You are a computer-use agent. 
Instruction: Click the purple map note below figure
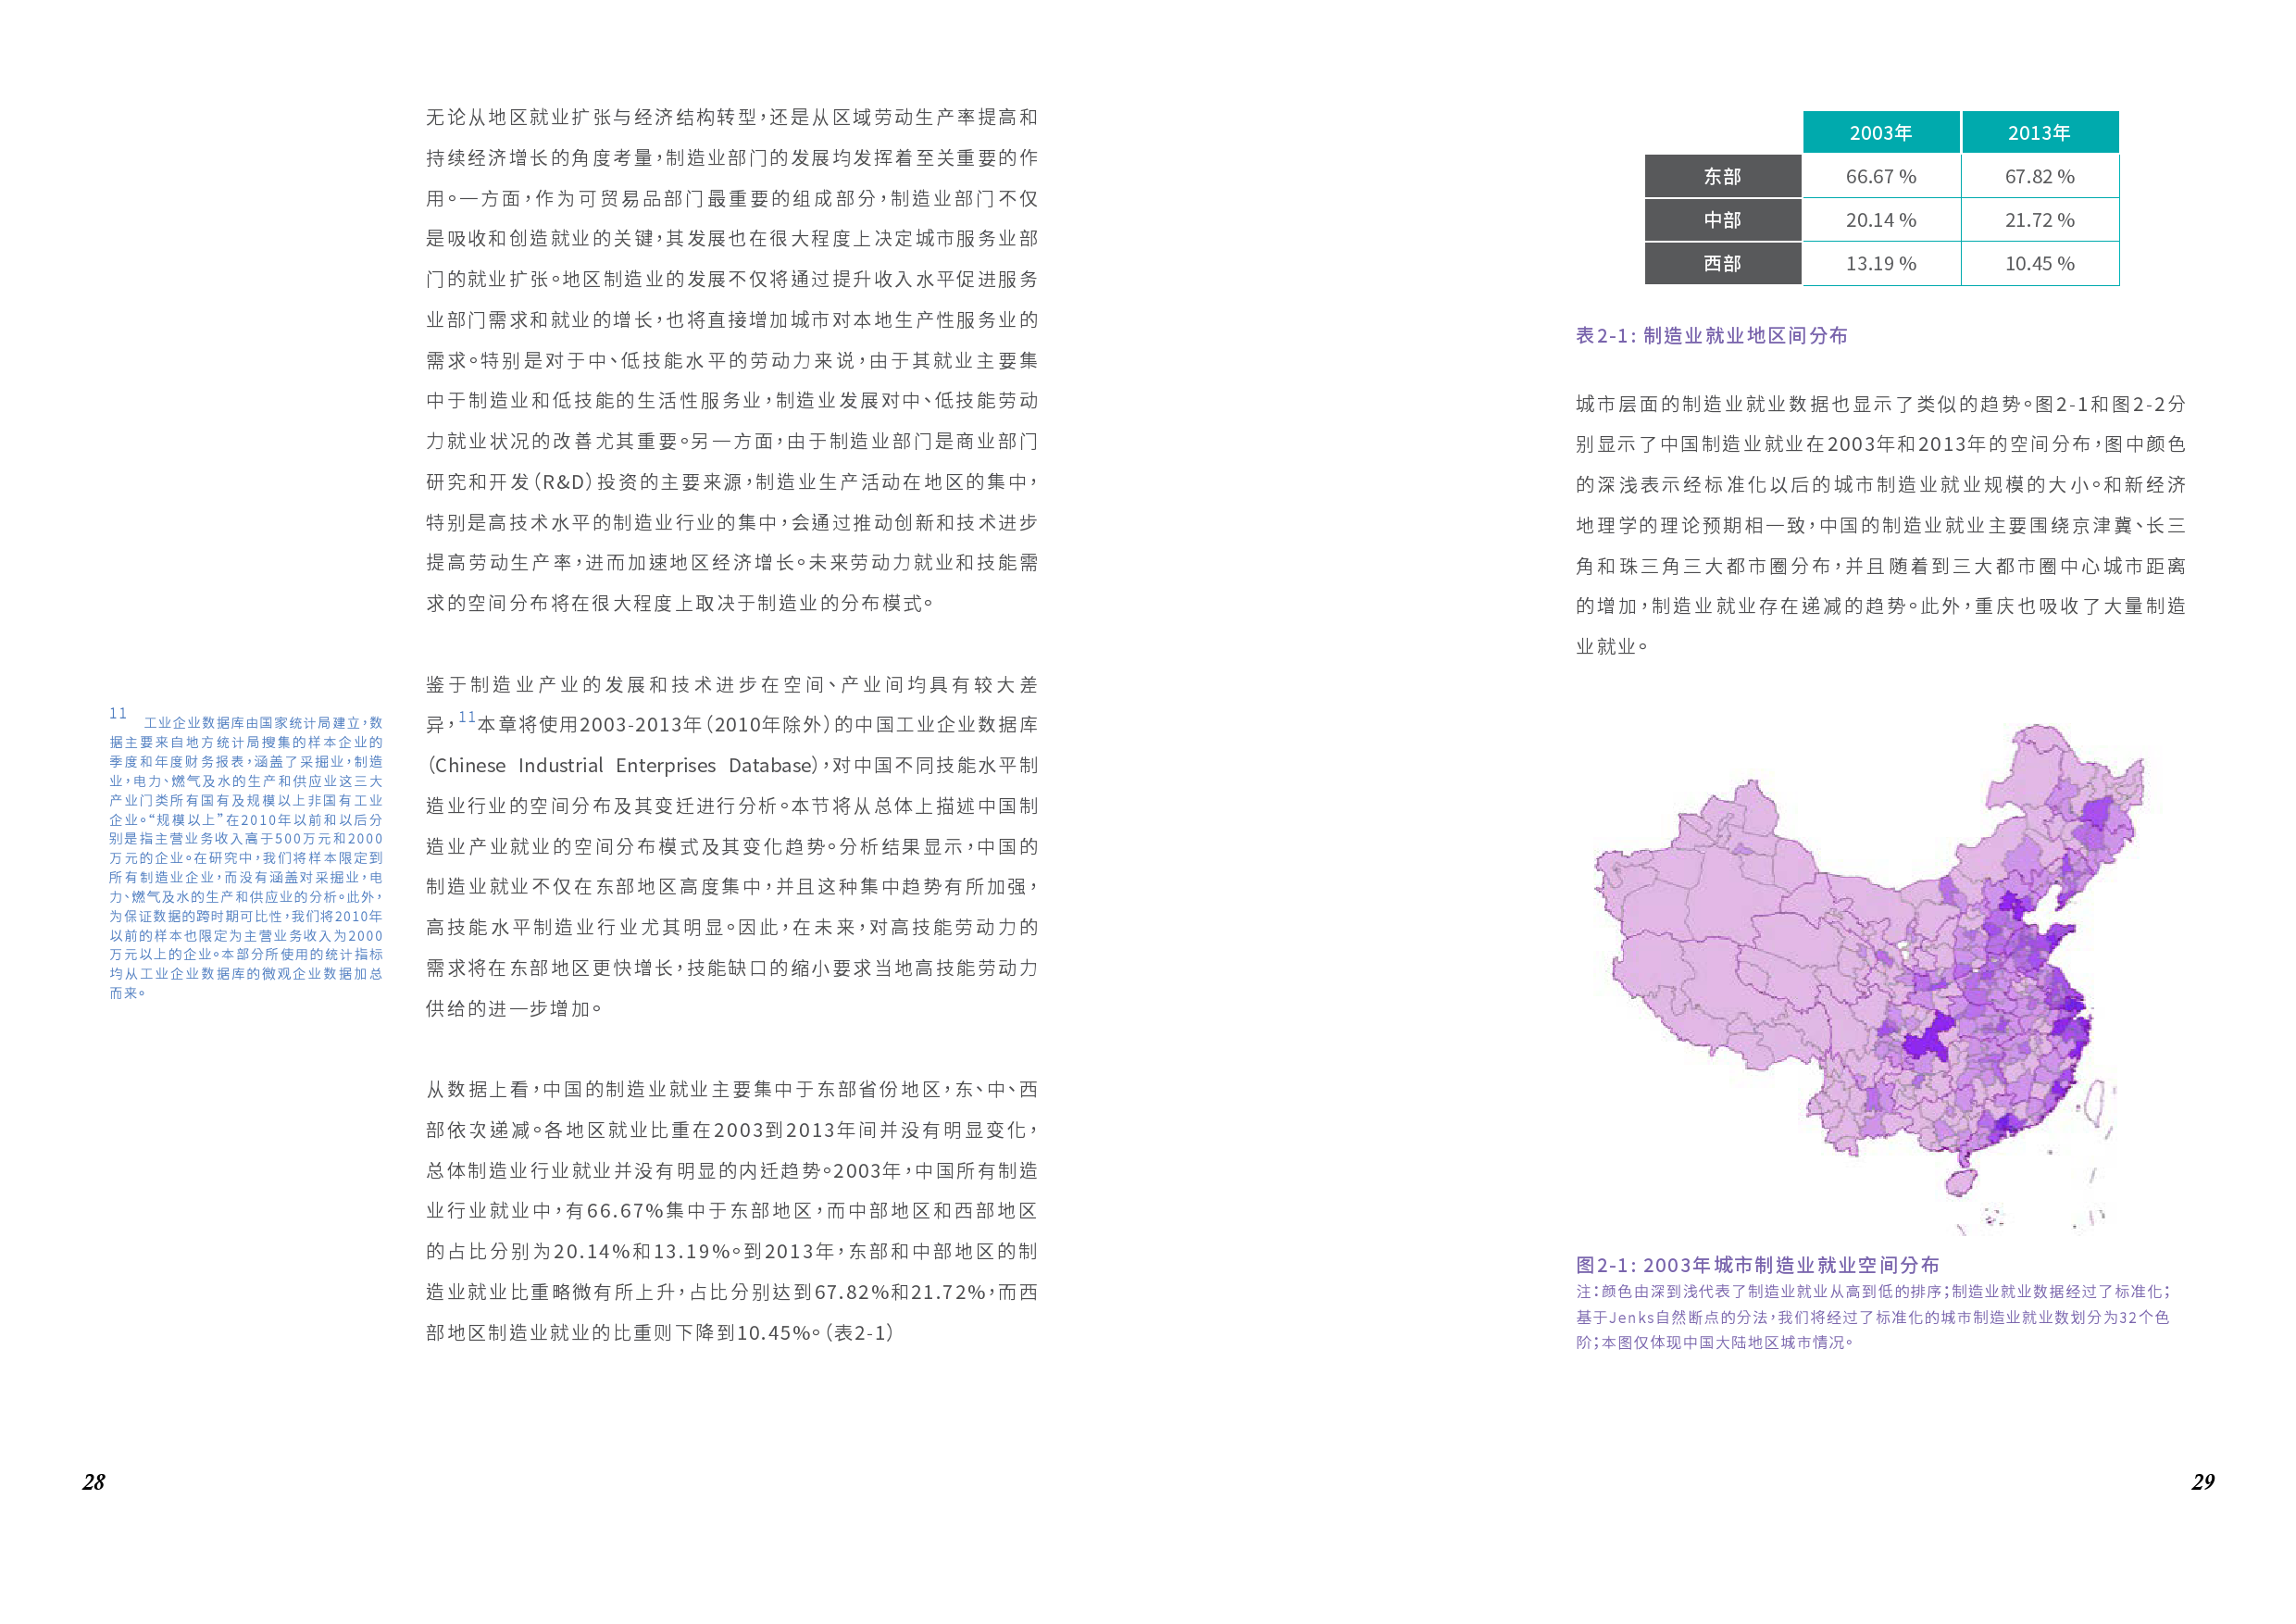tap(1872, 1317)
